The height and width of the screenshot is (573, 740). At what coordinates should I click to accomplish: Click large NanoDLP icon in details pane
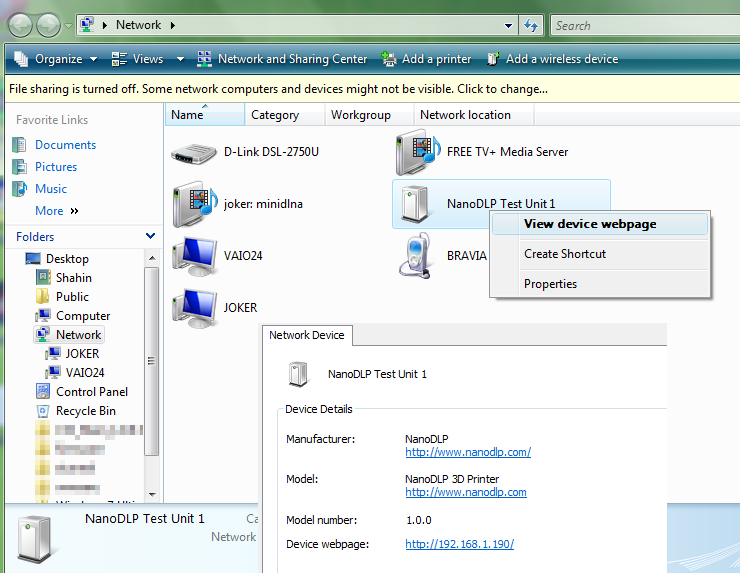point(35,539)
